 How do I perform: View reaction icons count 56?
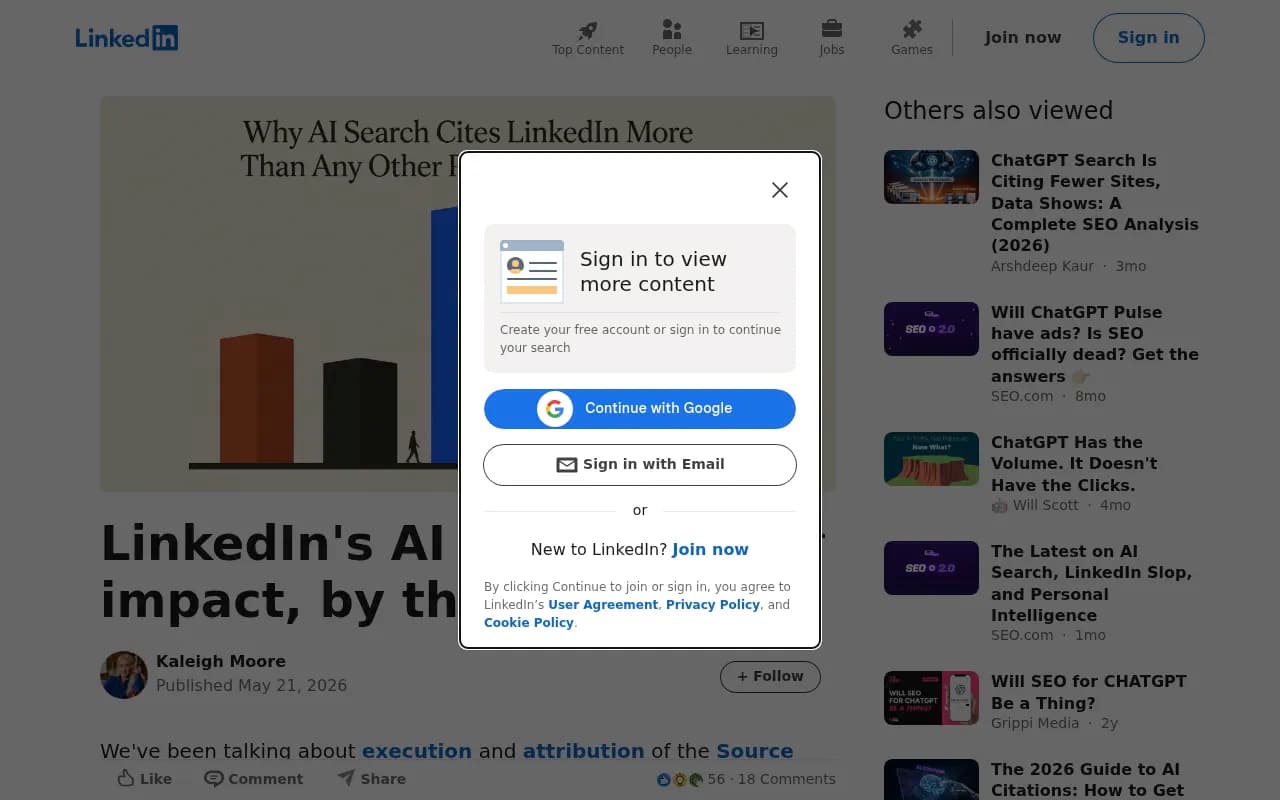click(x=690, y=779)
